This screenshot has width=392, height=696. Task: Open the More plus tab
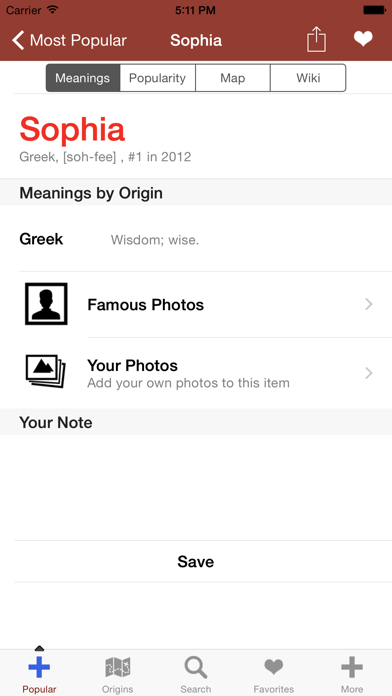352,673
